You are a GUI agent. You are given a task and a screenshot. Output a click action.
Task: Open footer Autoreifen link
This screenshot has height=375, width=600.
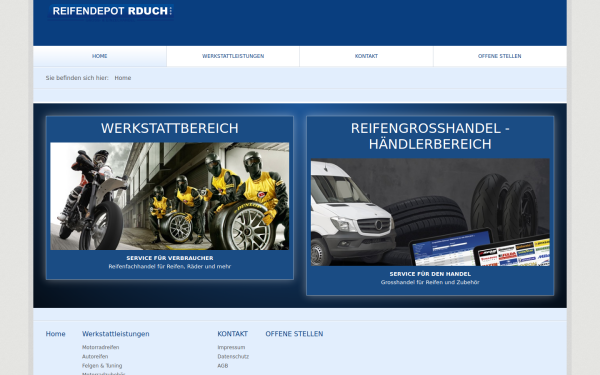(95, 357)
